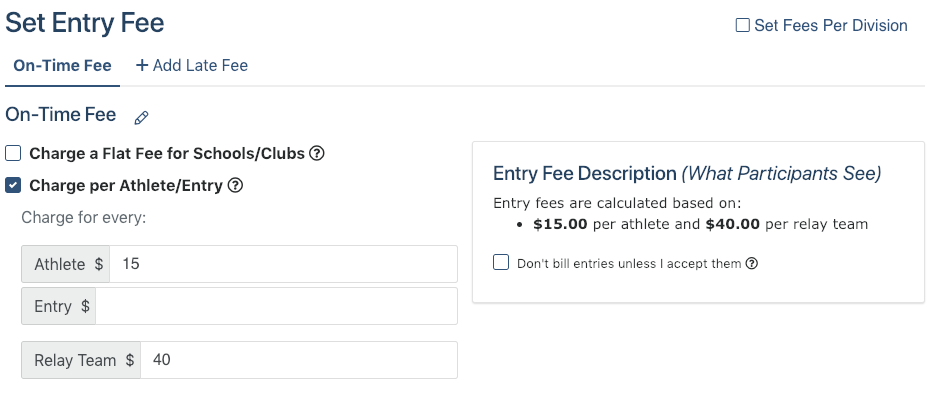
Task: Click the Charge per Athlete/Entry label text
Action: (x=126, y=185)
